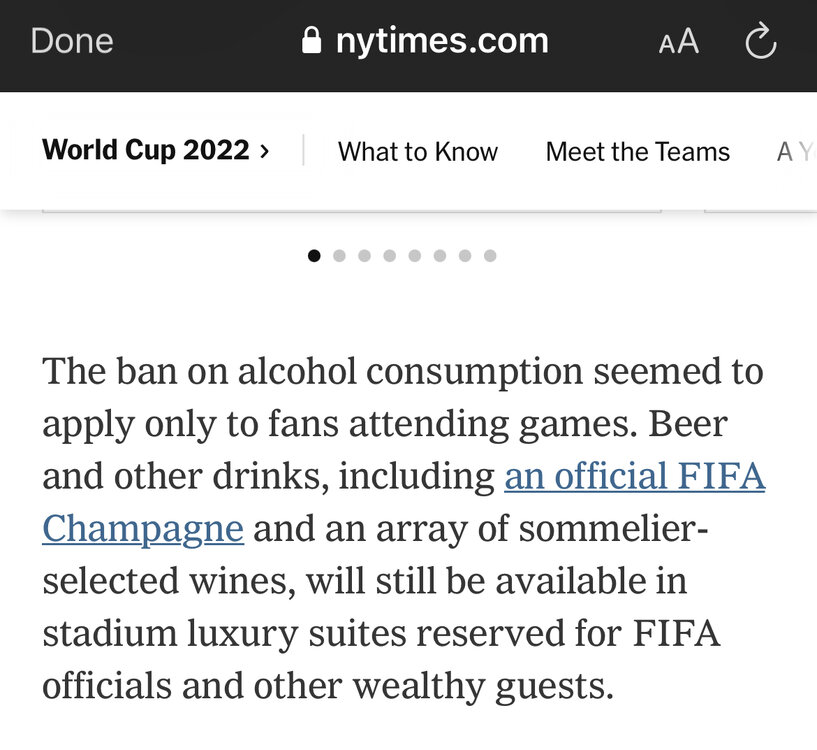817x750 pixels.
Task: Reload the page with the refresh icon
Action: 761,41
